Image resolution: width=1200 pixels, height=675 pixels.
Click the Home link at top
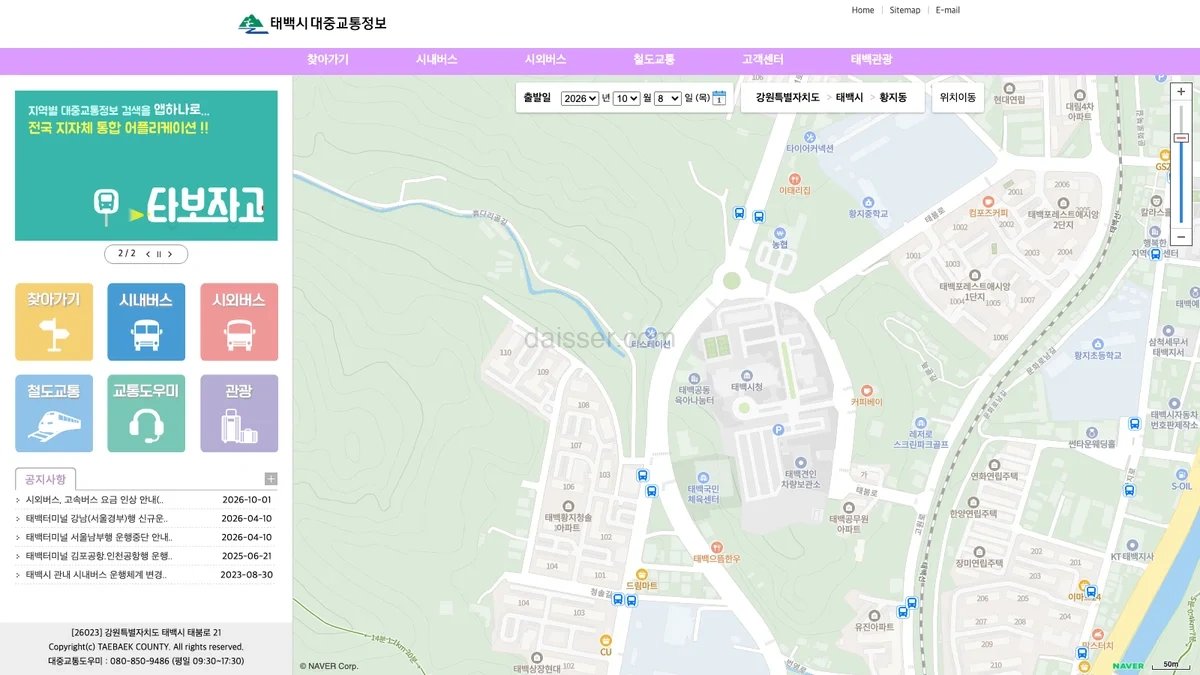[863, 10]
